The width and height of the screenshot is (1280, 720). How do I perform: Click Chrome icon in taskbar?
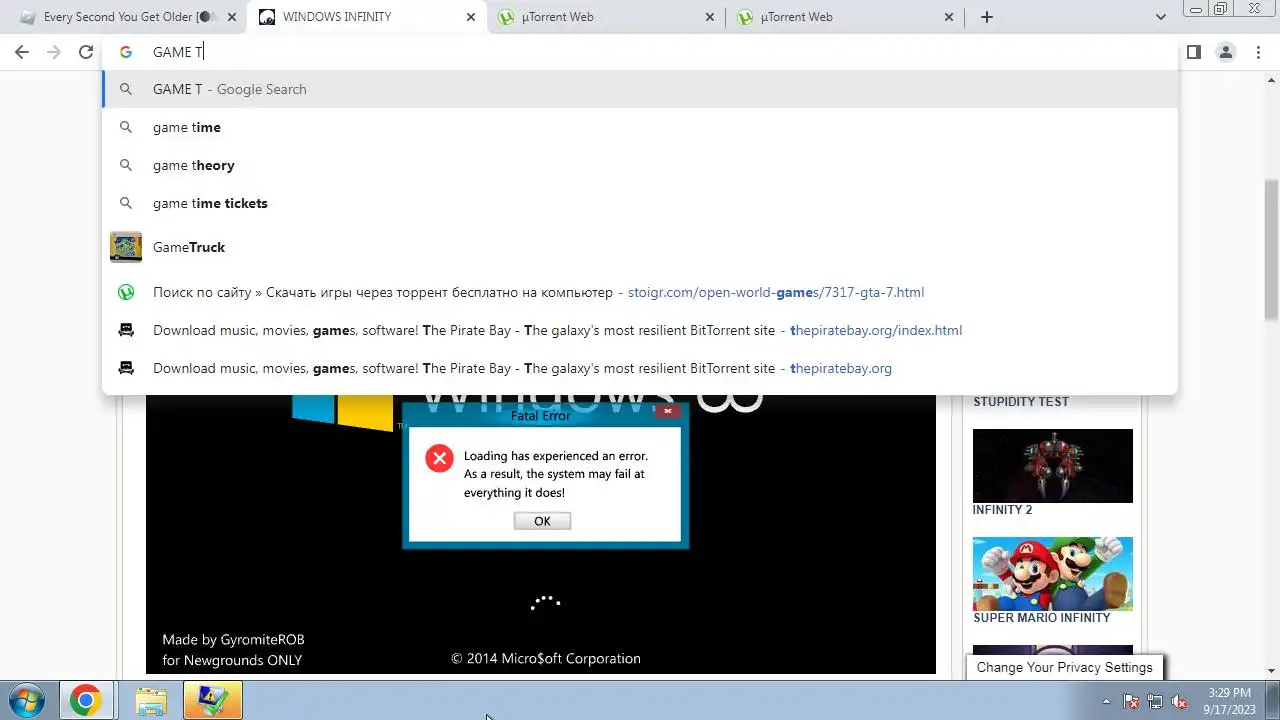tap(85, 700)
